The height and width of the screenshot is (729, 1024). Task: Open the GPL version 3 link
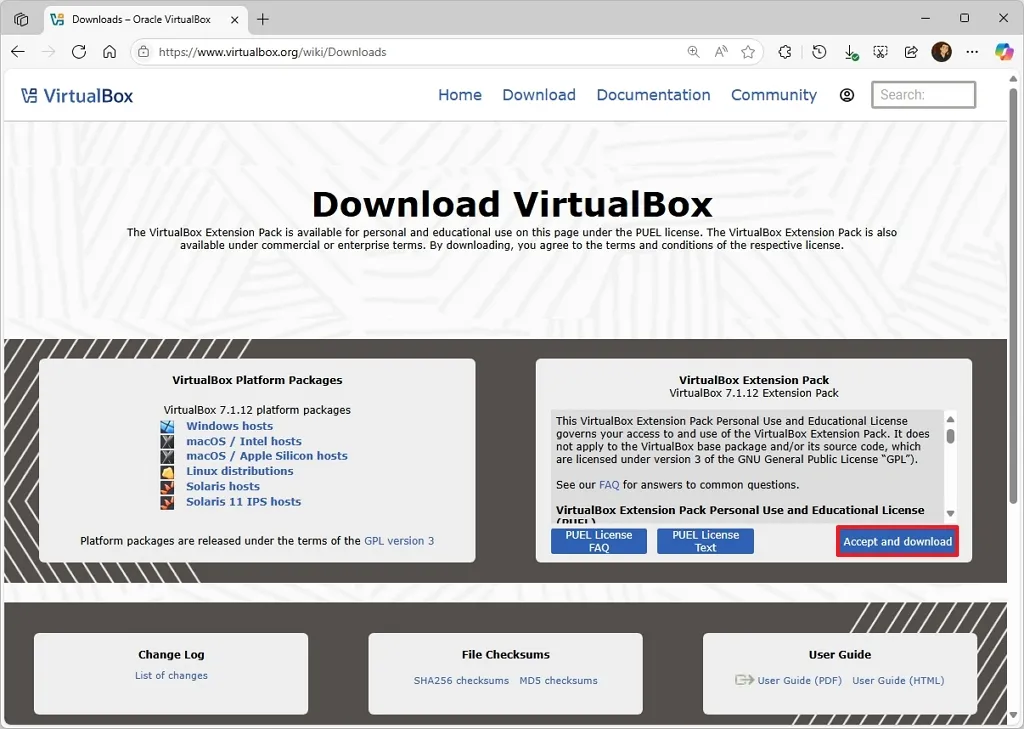pos(399,541)
